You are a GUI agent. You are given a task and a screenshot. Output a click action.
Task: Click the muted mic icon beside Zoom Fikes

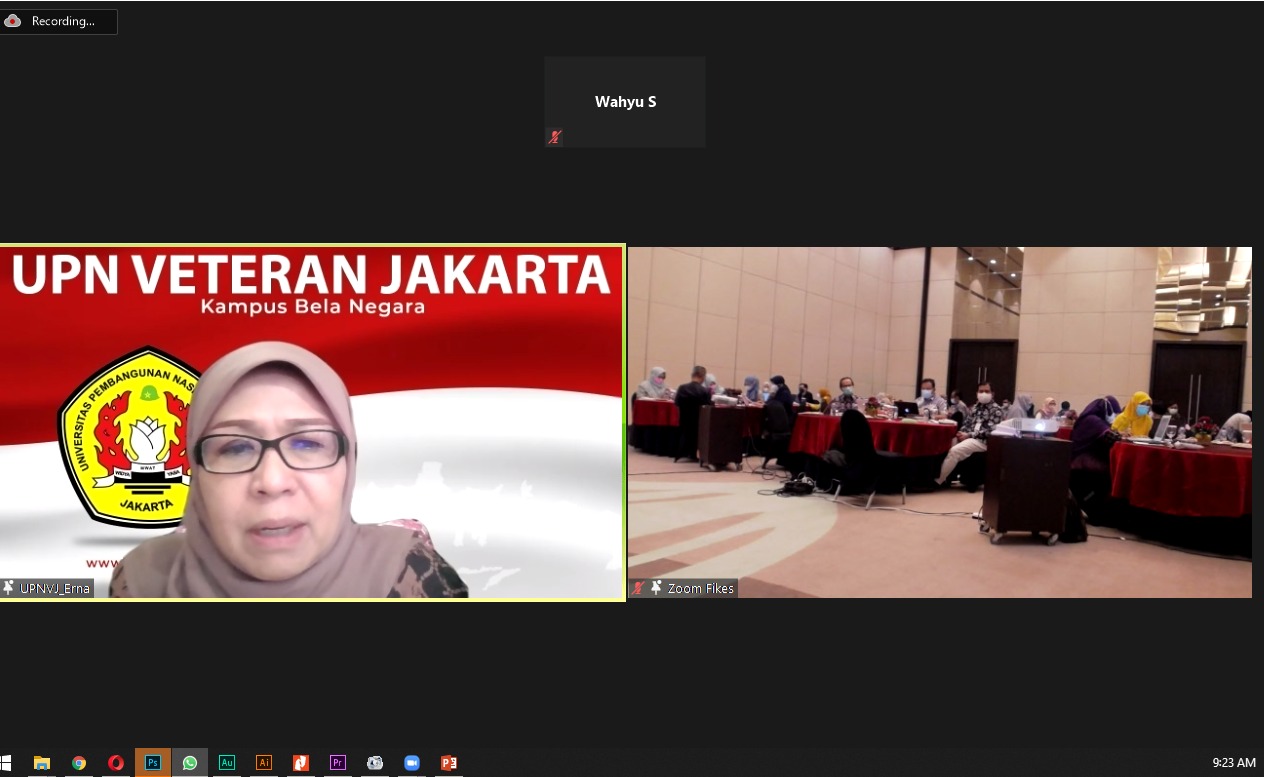click(638, 588)
